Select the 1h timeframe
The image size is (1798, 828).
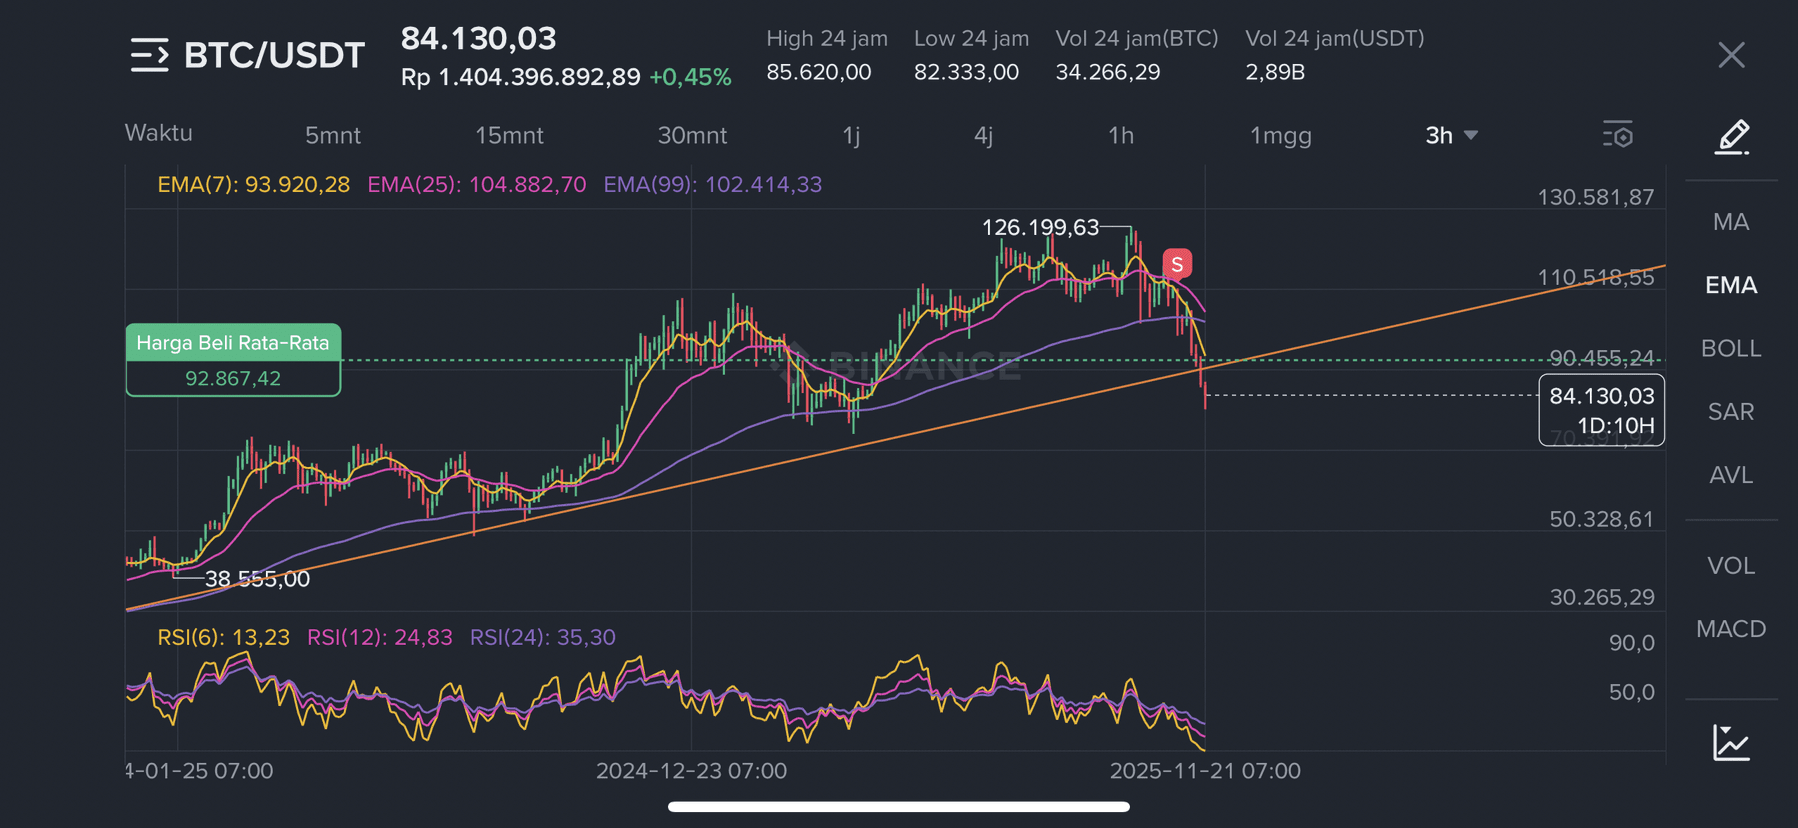click(x=1121, y=135)
